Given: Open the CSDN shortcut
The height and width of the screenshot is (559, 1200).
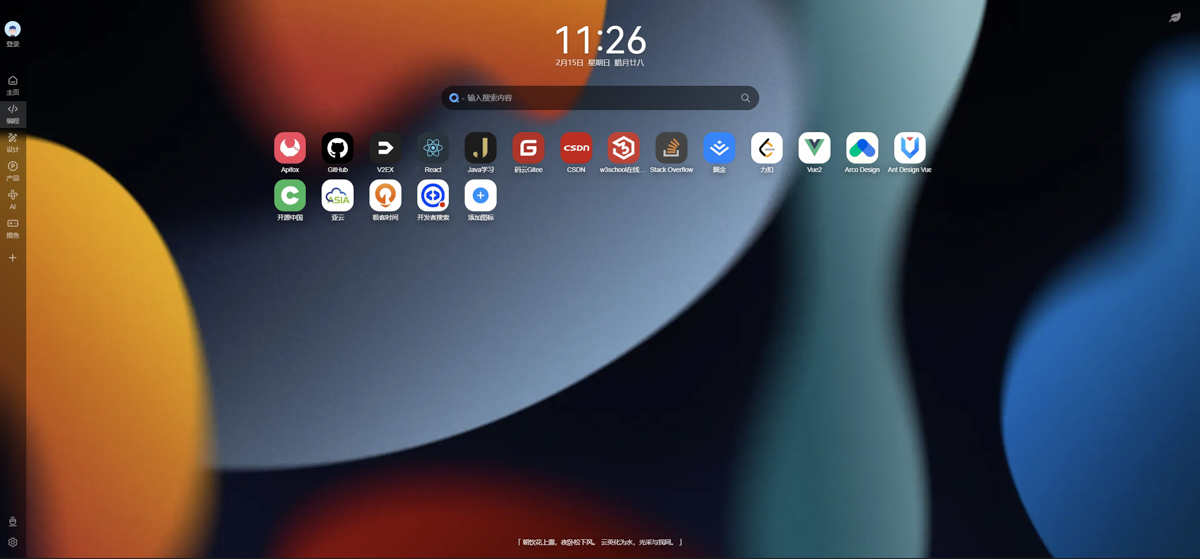Looking at the screenshot, I should pyautogui.click(x=576, y=148).
